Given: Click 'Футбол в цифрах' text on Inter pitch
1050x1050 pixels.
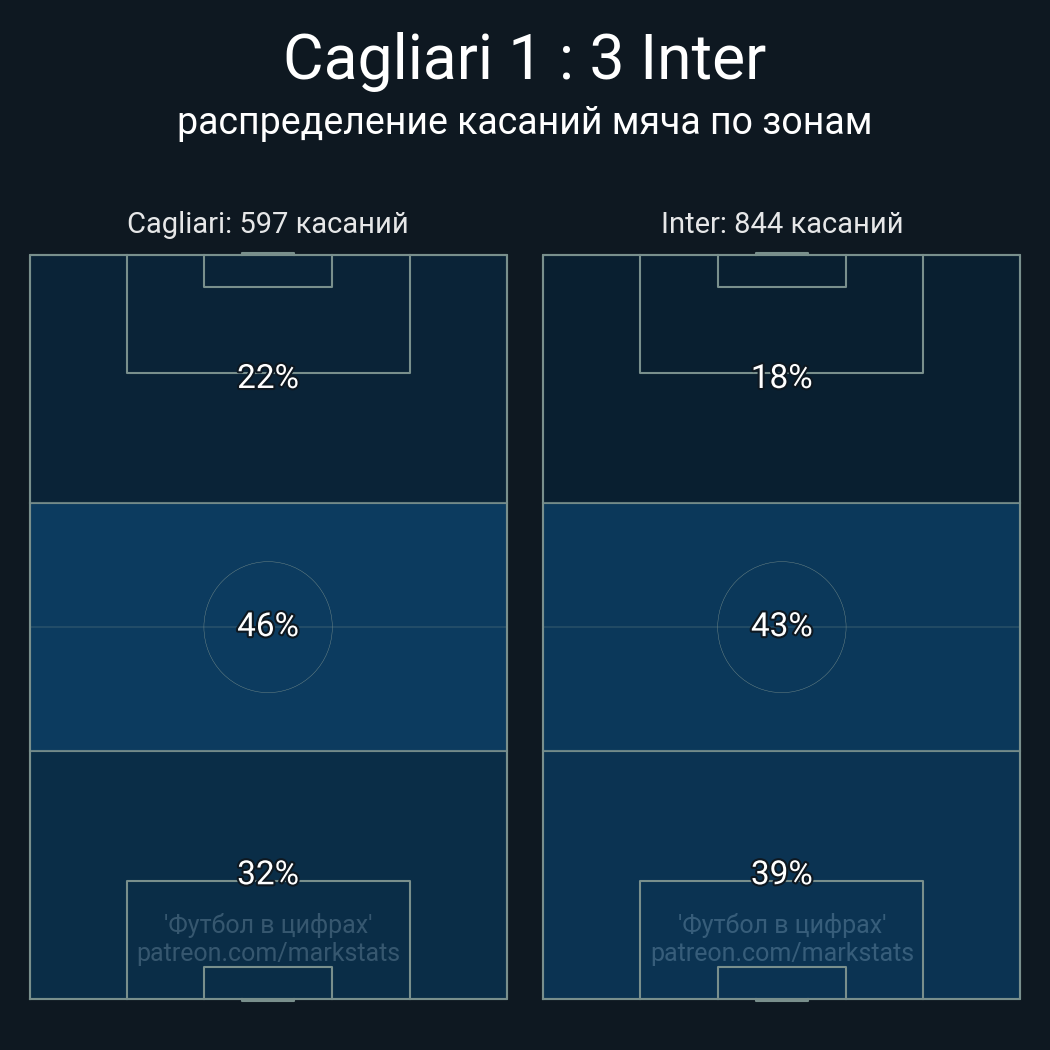Looking at the screenshot, I should pyautogui.click(x=782, y=924).
